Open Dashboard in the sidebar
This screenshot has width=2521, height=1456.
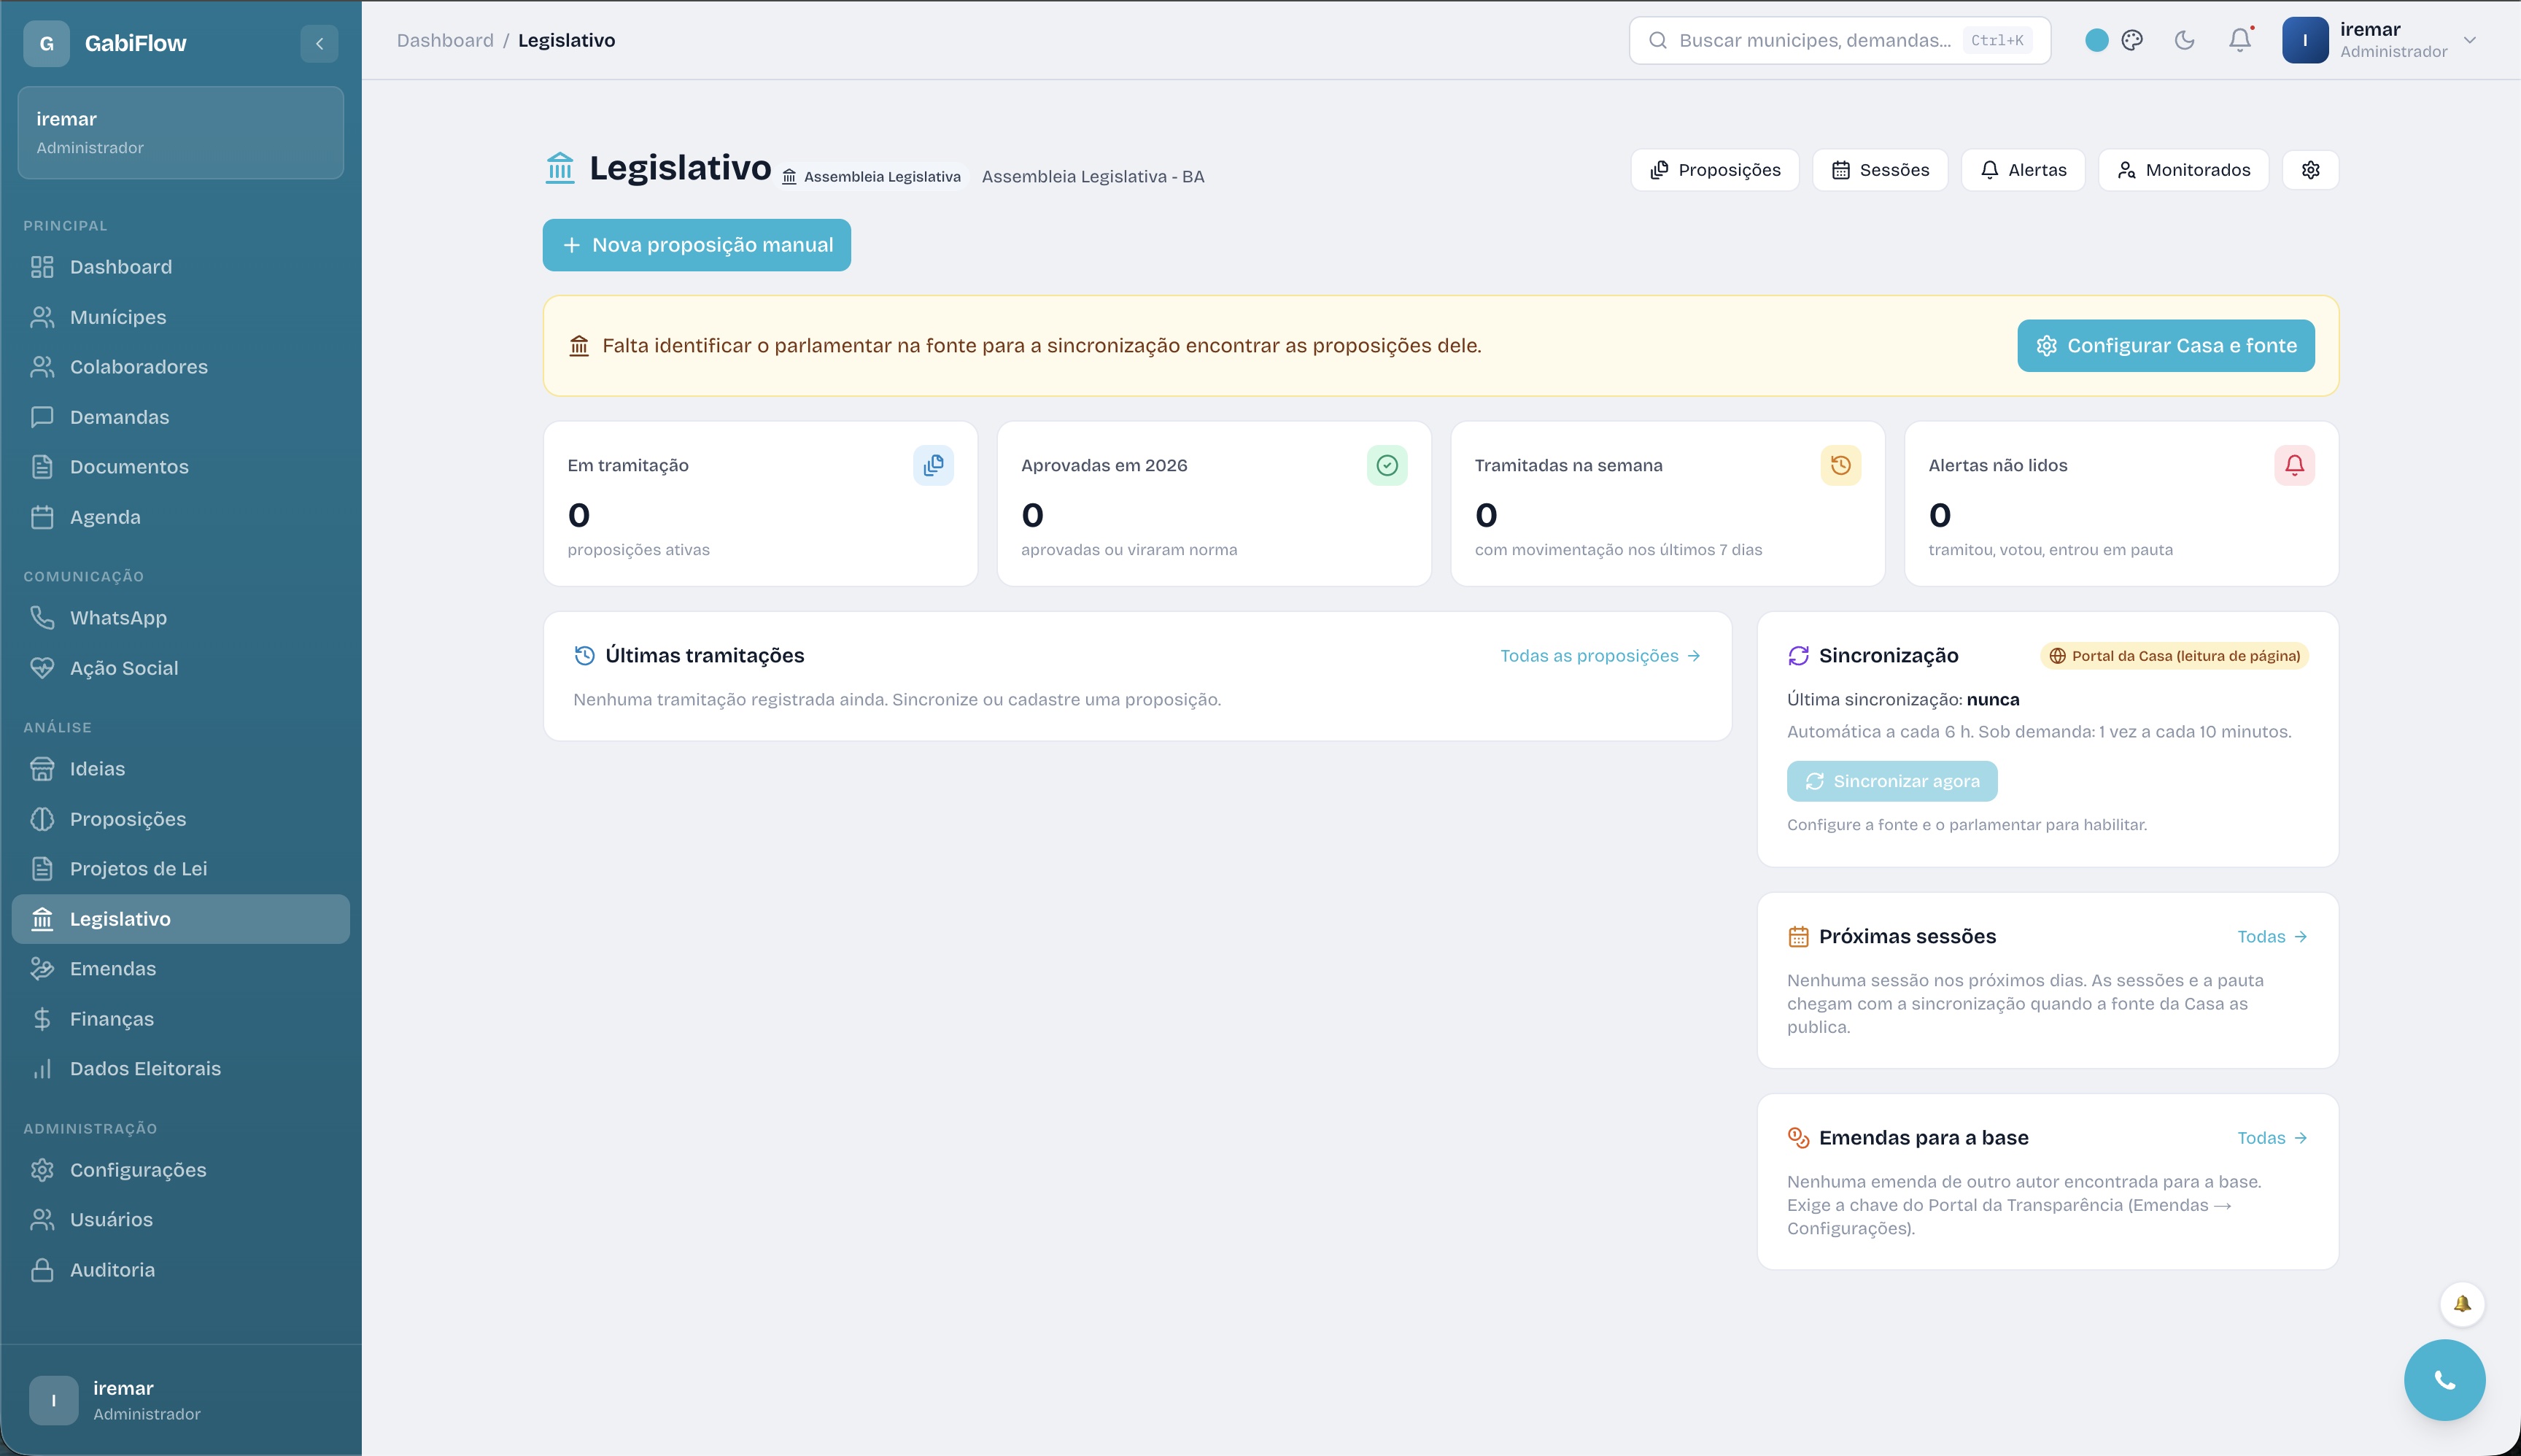coord(181,267)
